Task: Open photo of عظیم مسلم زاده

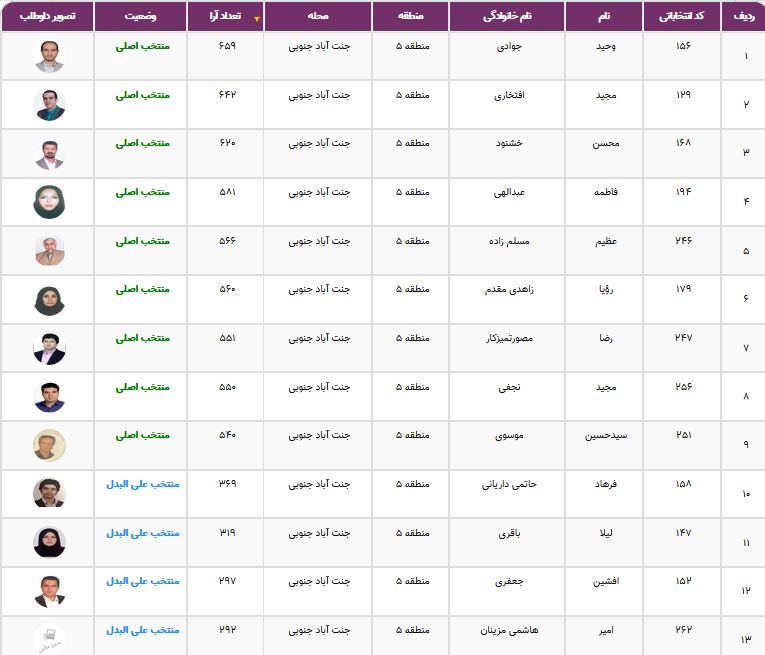Action: pos(49,251)
